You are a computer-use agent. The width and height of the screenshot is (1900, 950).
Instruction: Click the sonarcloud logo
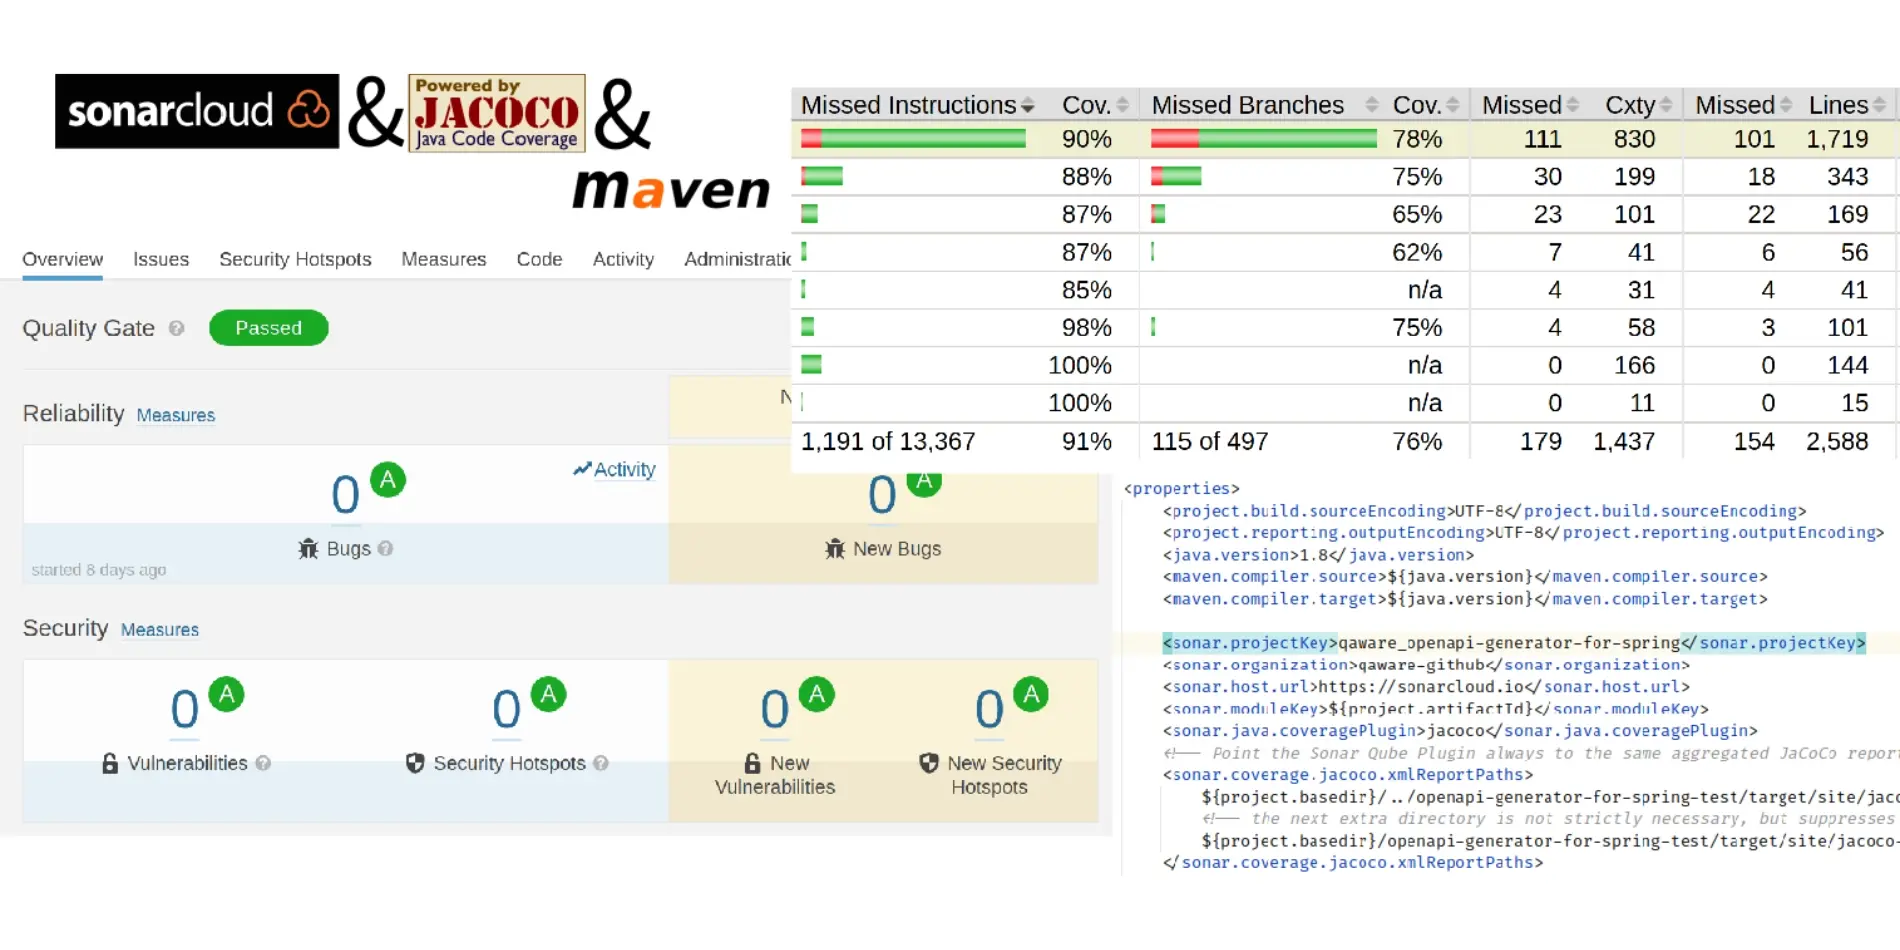point(196,111)
